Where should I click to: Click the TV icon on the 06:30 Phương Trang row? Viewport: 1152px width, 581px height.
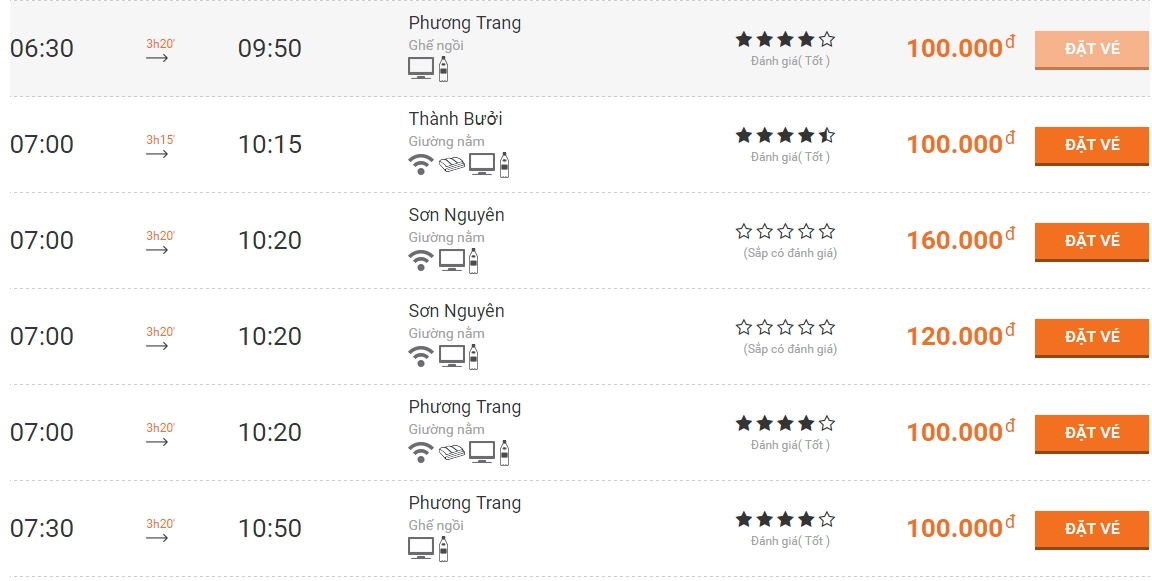coord(421,68)
